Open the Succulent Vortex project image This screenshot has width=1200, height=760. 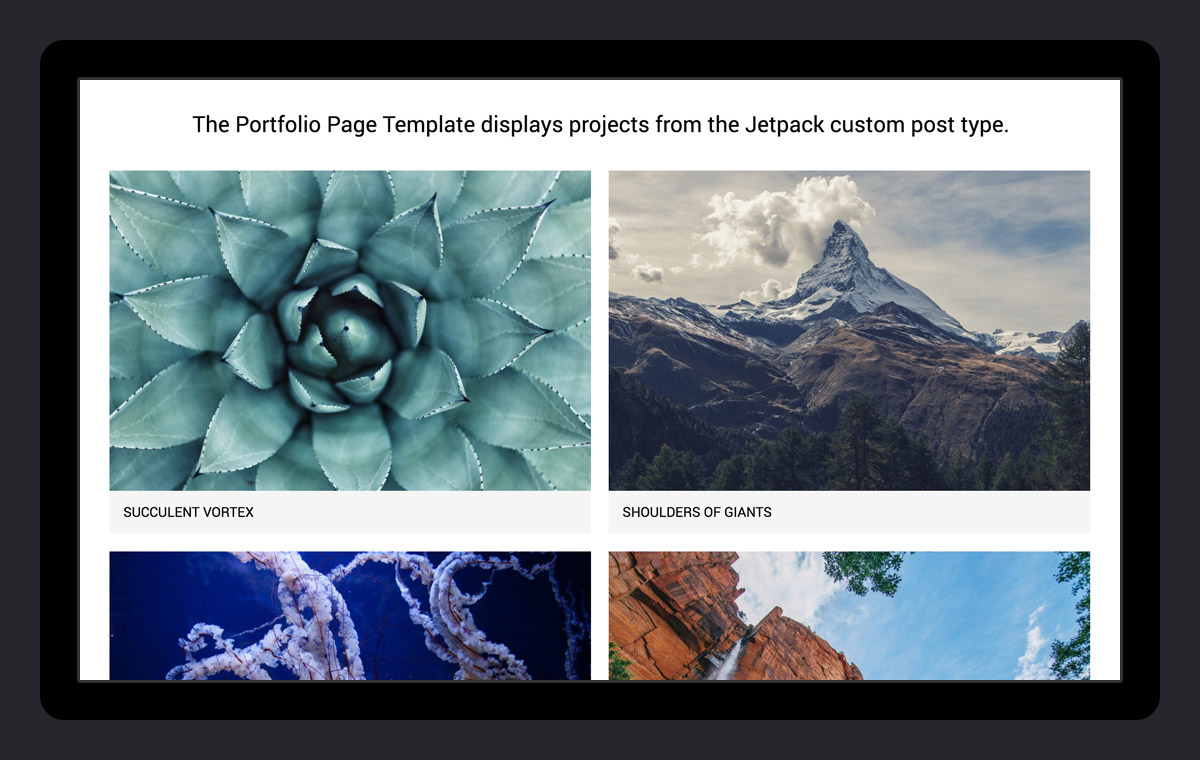(x=350, y=330)
